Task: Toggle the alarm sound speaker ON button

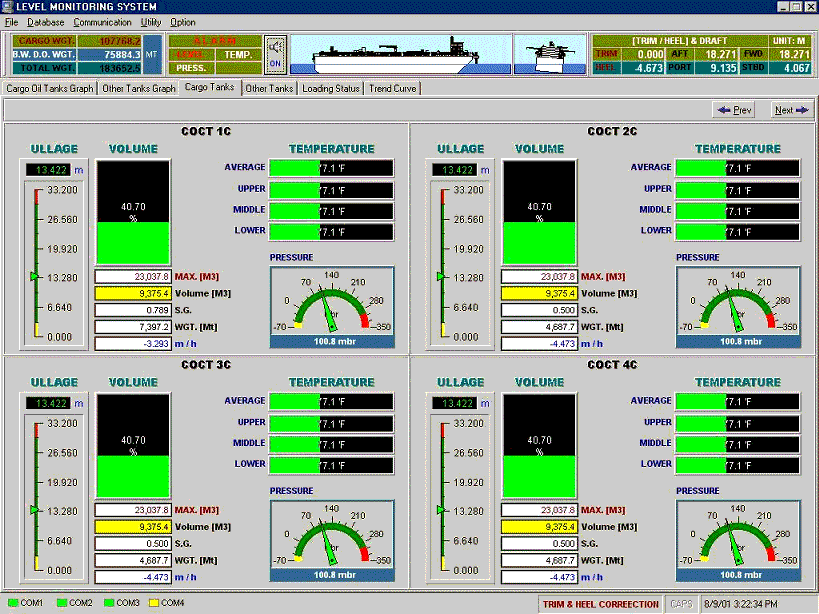Action: 274,54
